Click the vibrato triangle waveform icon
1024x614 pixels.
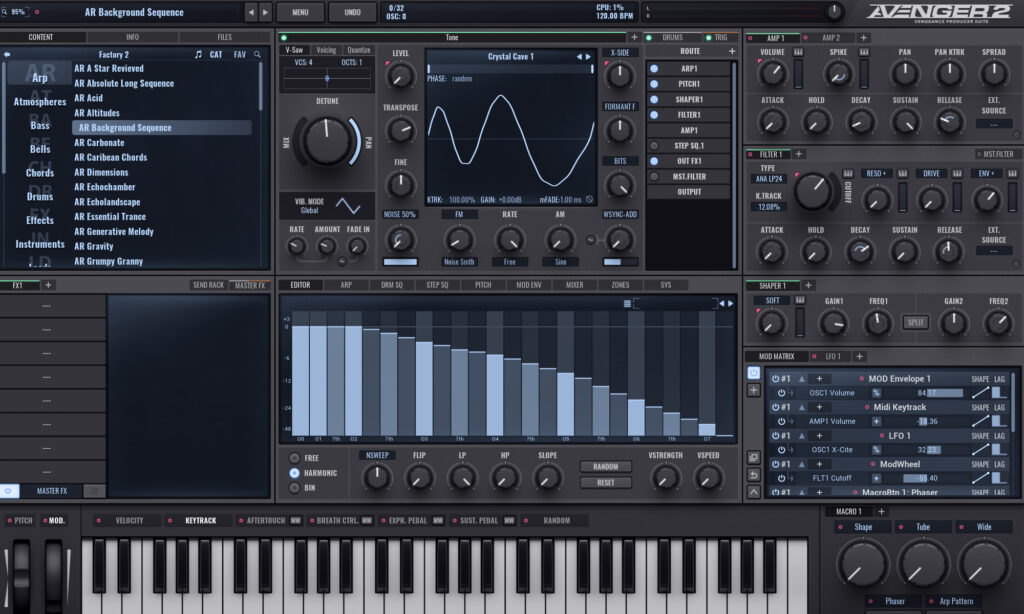tap(349, 206)
